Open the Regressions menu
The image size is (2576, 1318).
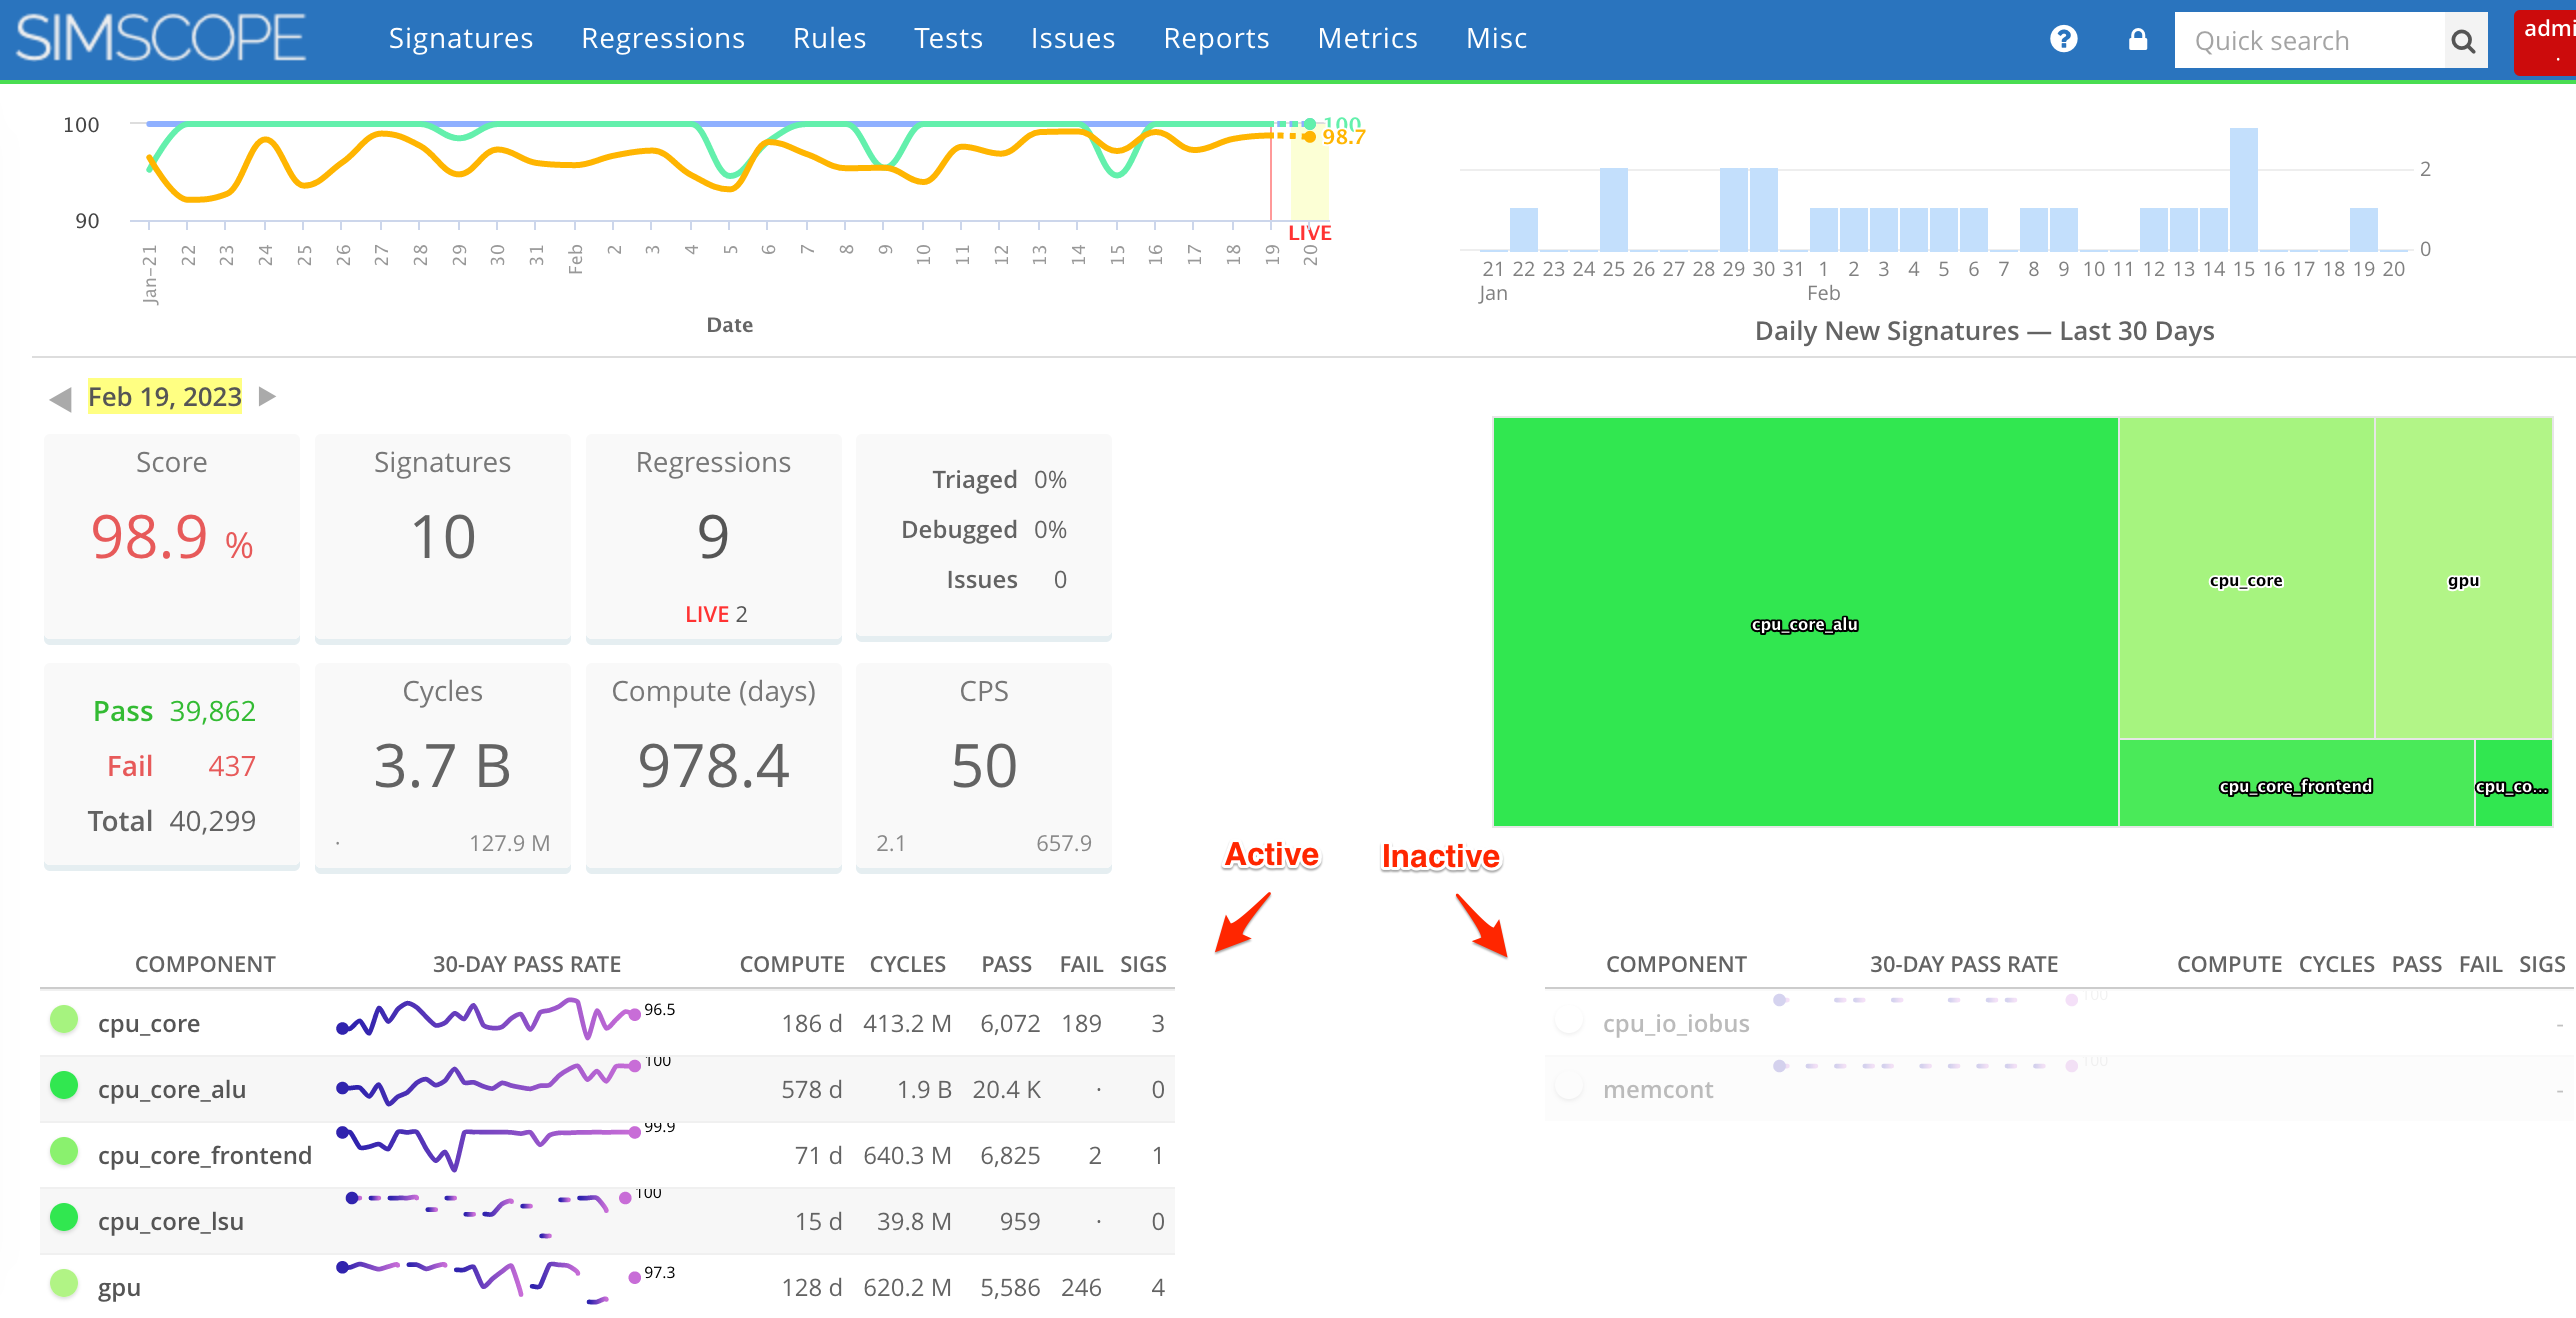[663, 38]
